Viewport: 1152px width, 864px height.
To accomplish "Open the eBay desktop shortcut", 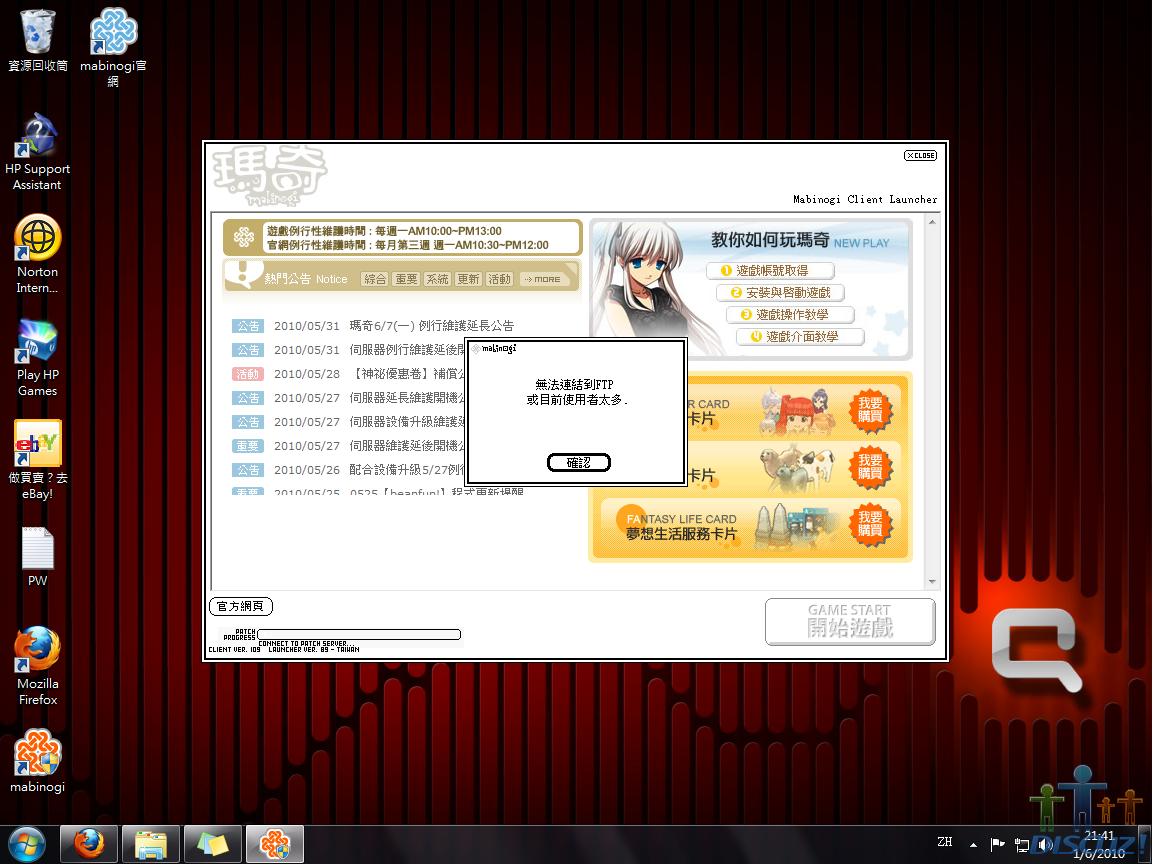I will point(37,460).
